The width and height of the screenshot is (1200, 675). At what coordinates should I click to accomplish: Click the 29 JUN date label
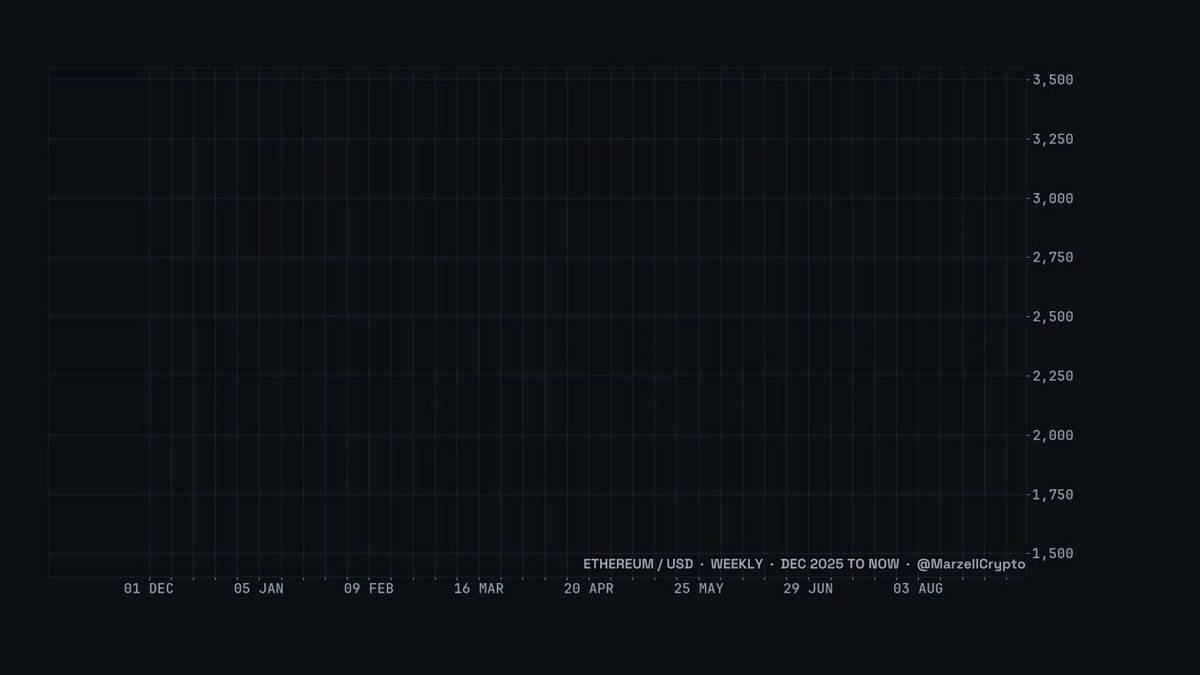[808, 589]
